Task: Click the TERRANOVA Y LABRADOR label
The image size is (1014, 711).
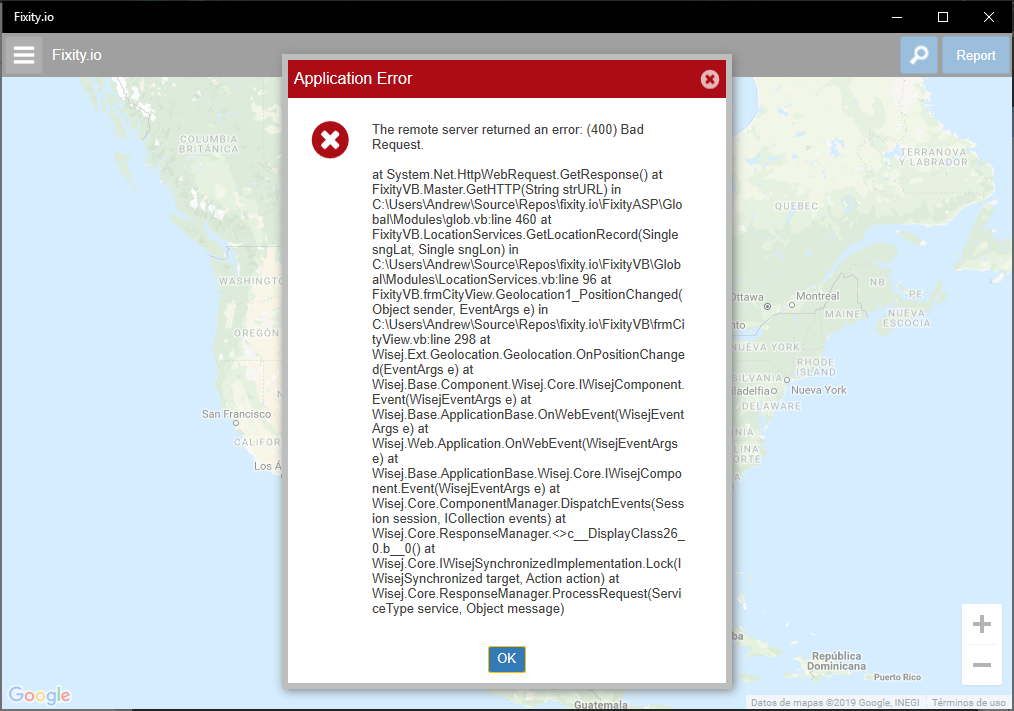Action: tap(933, 157)
